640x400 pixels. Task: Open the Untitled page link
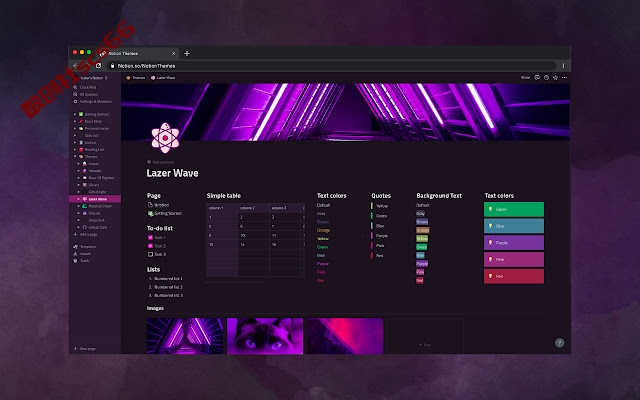click(x=161, y=205)
